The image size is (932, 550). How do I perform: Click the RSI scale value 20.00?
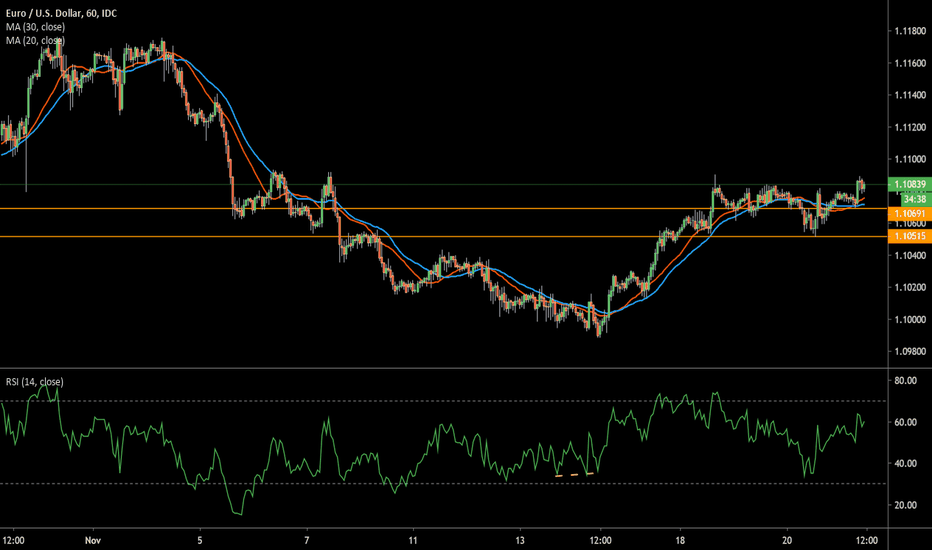(x=906, y=505)
